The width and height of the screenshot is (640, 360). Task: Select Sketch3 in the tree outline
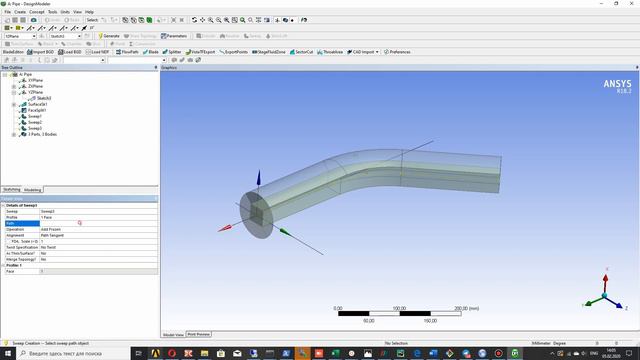click(44, 98)
